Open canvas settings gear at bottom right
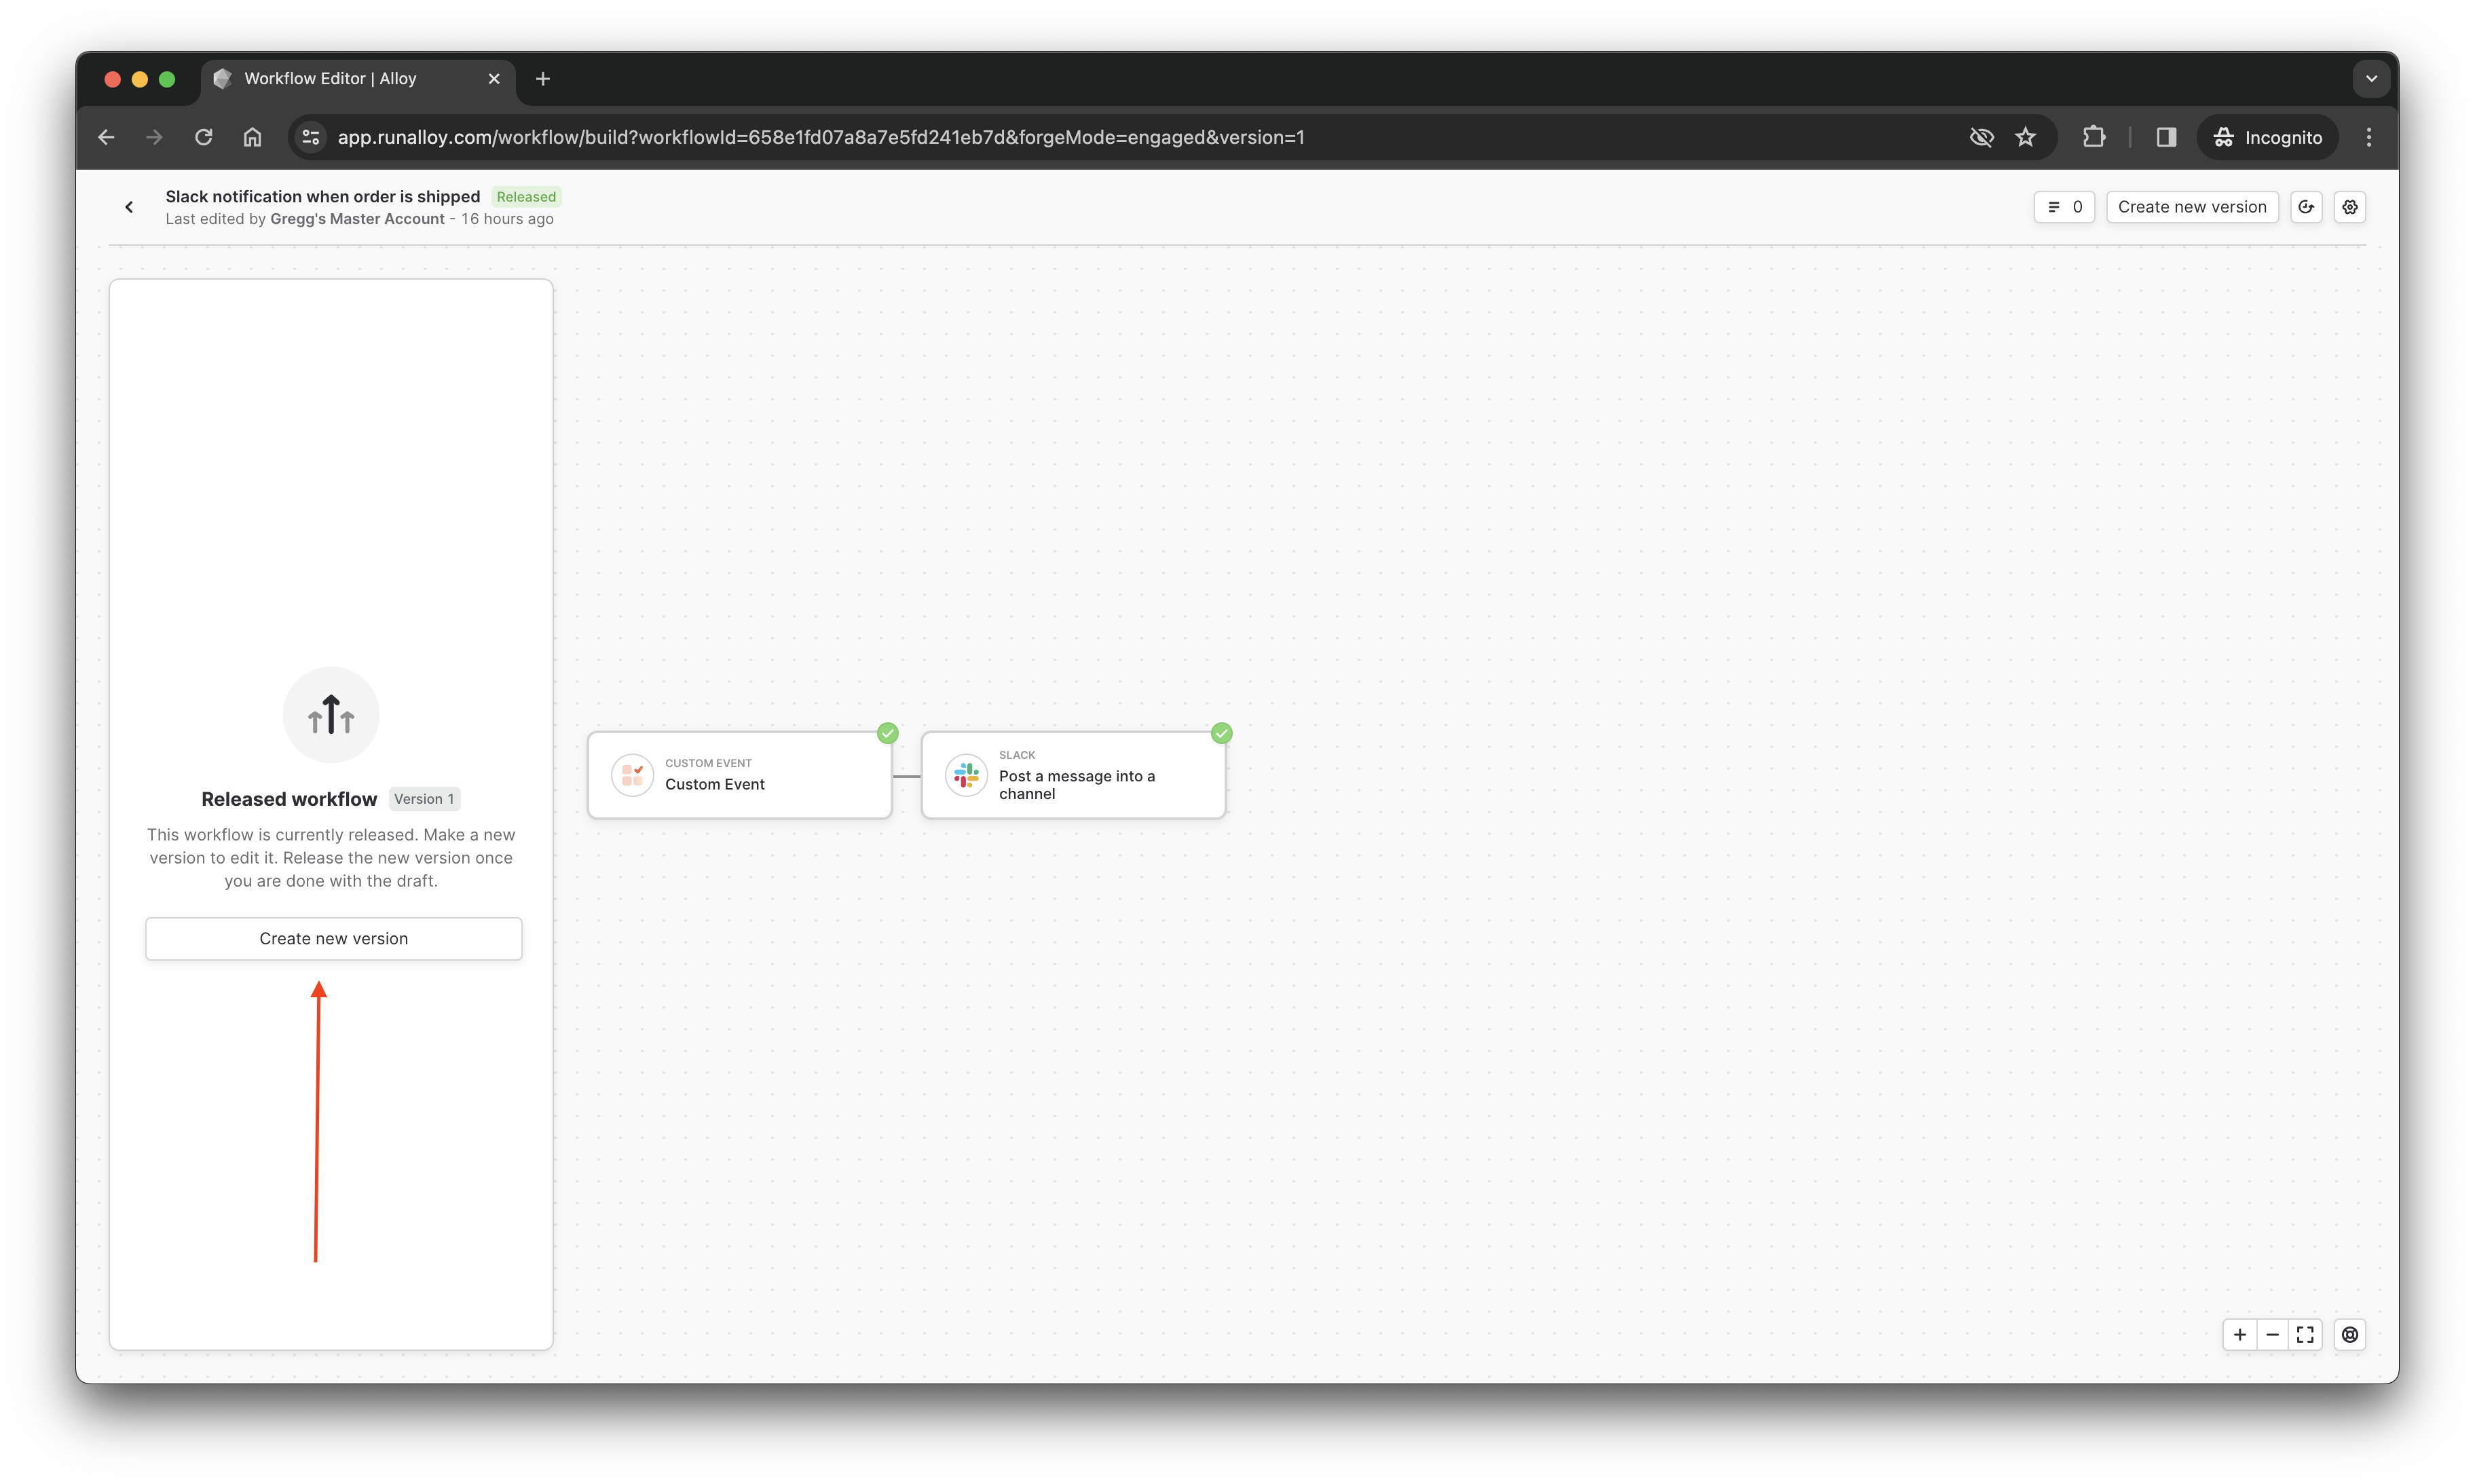2475x1484 pixels. [x=2349, y=1334]
